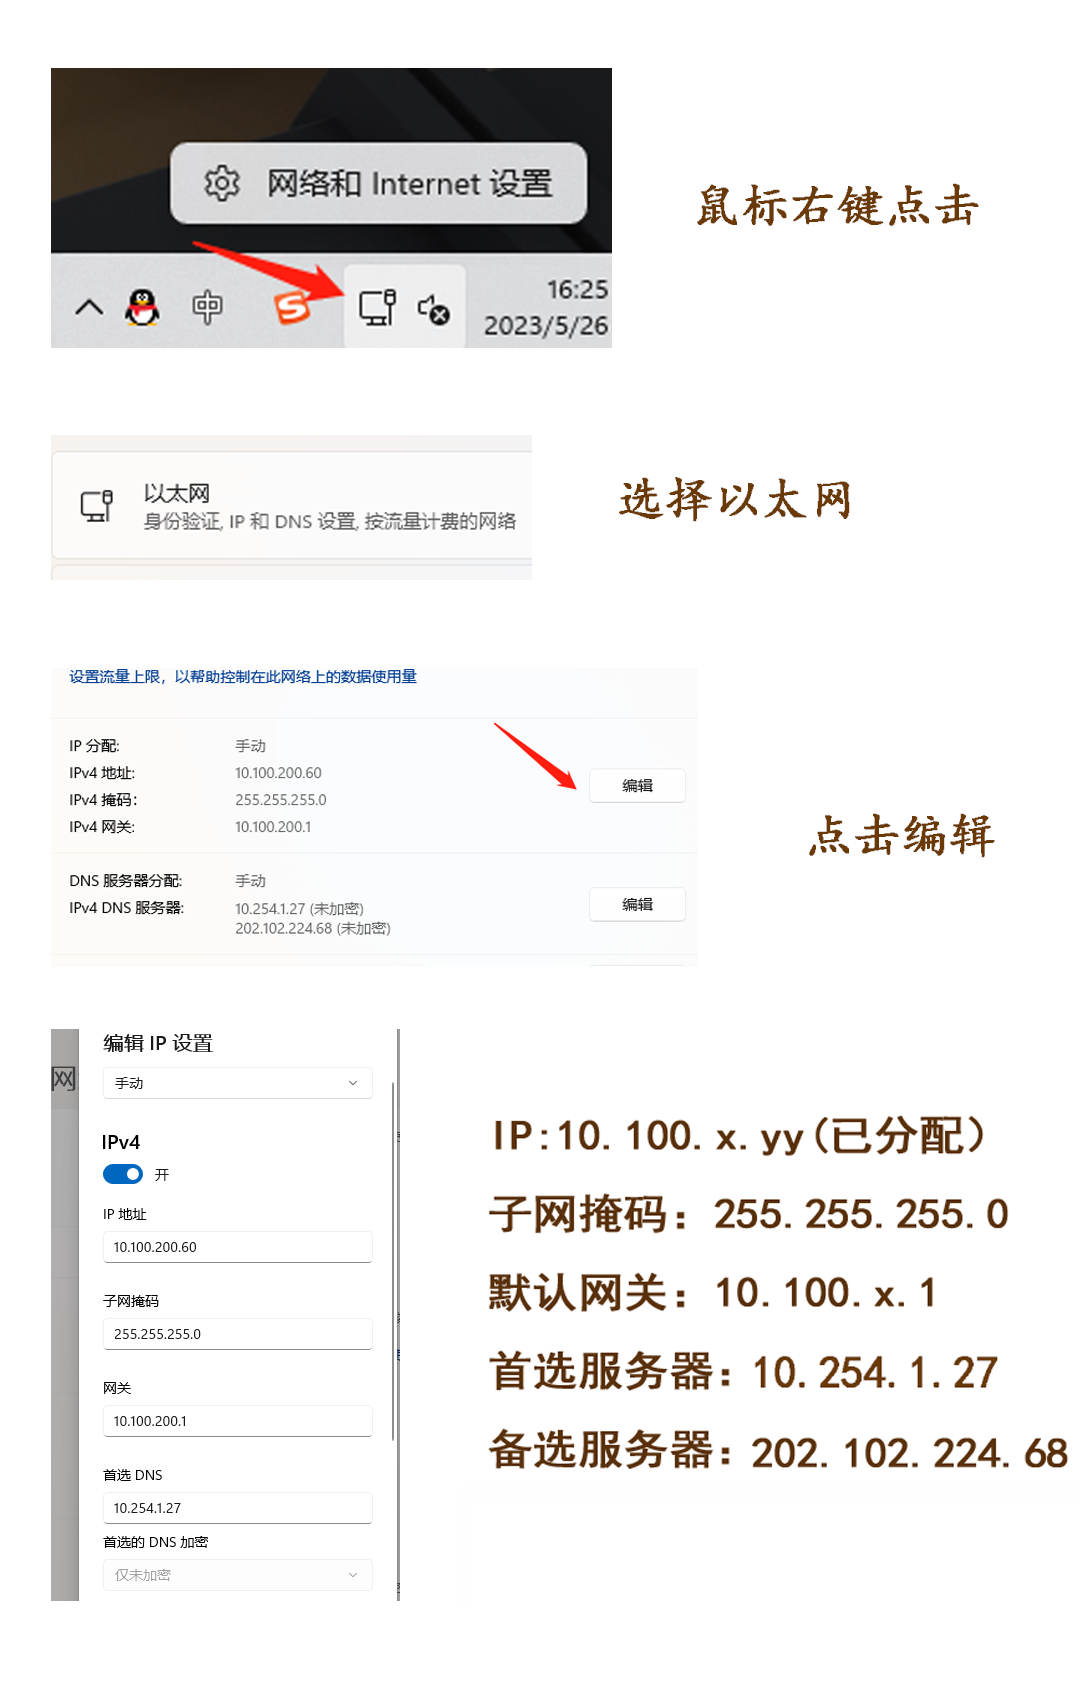The image size is (1080, 1692).
Task: Open the QQ penguin tray icon
Action: coord(142,307)
